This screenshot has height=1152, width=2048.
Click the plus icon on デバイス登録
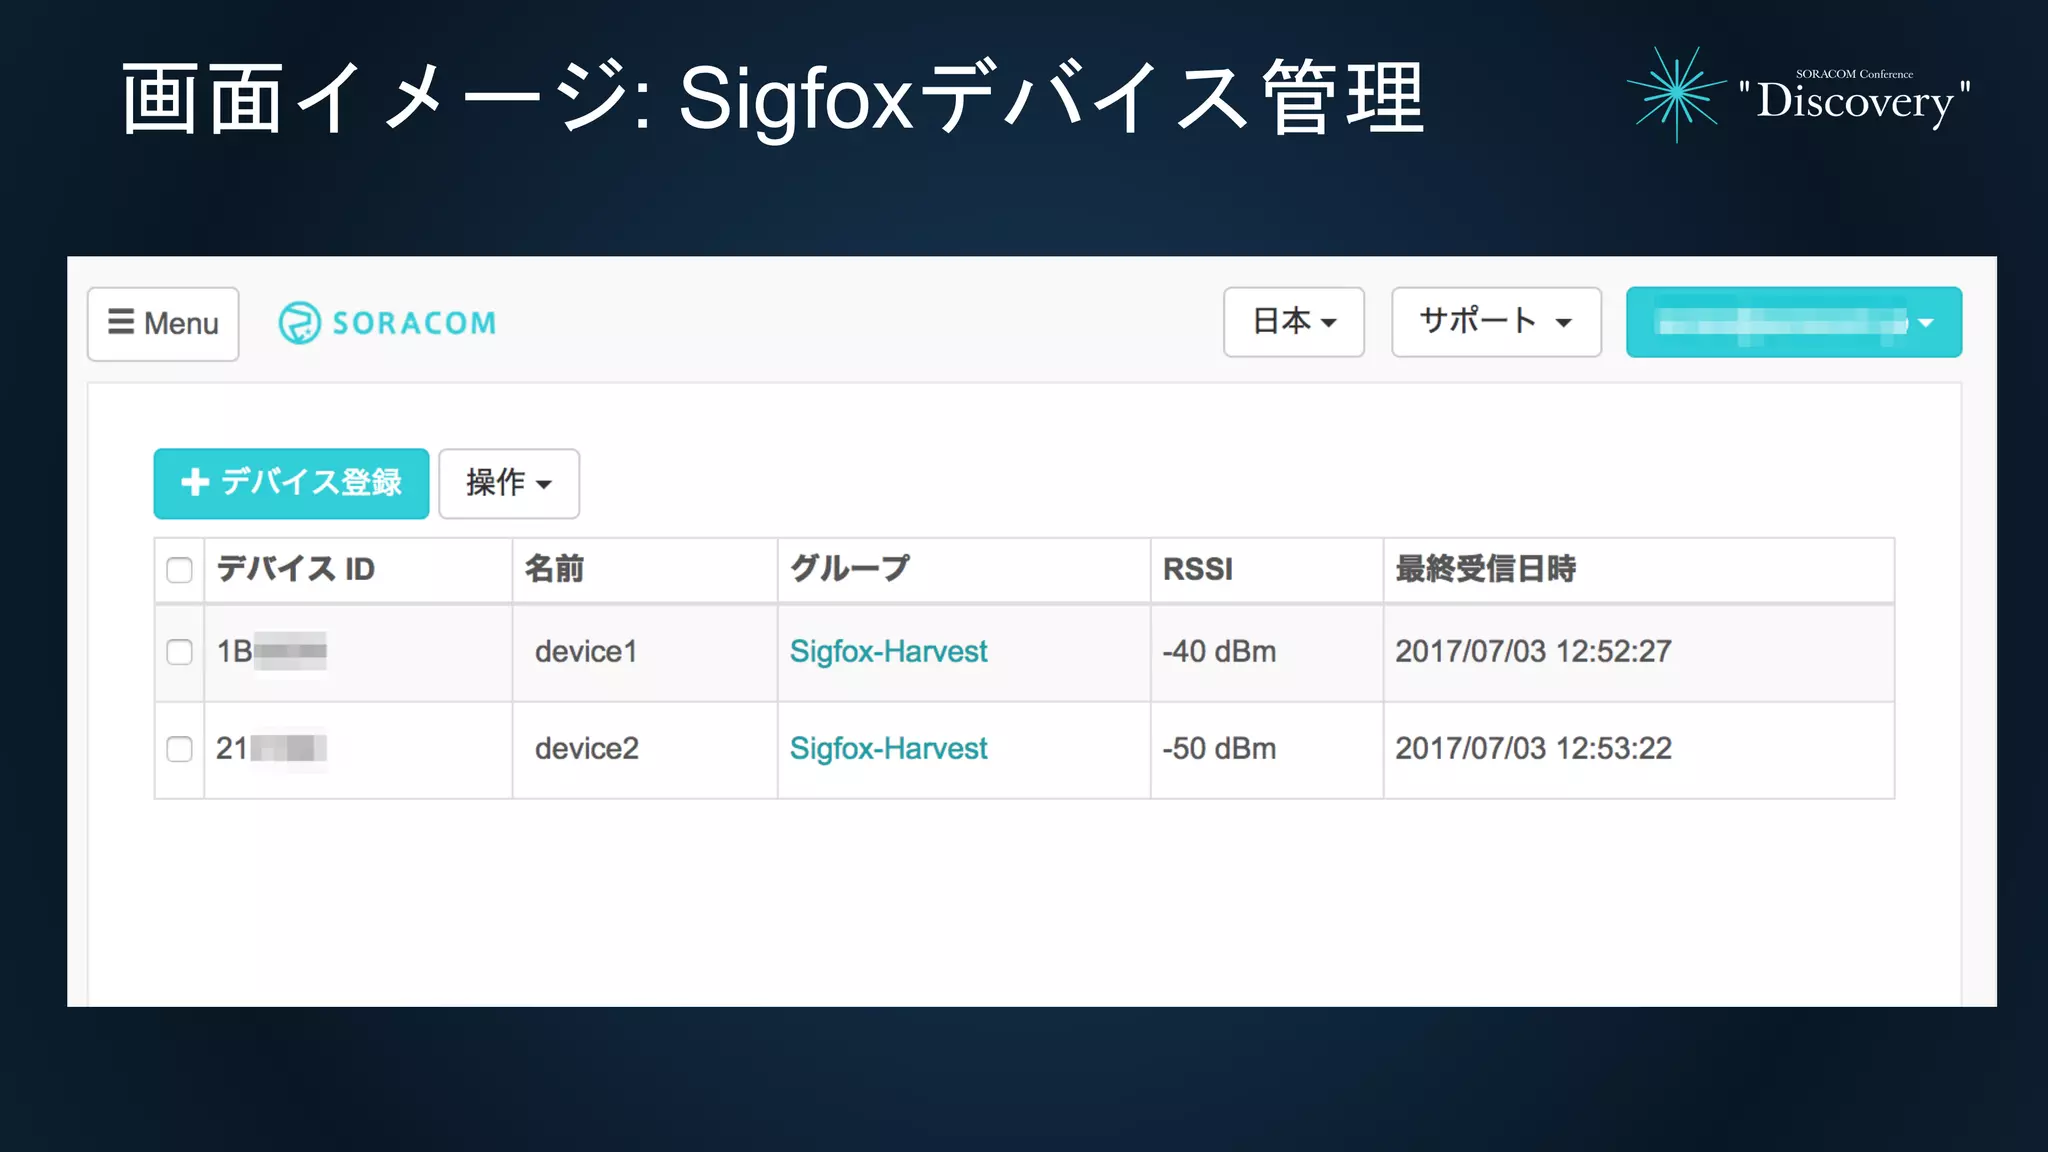[x=195, y=483]
